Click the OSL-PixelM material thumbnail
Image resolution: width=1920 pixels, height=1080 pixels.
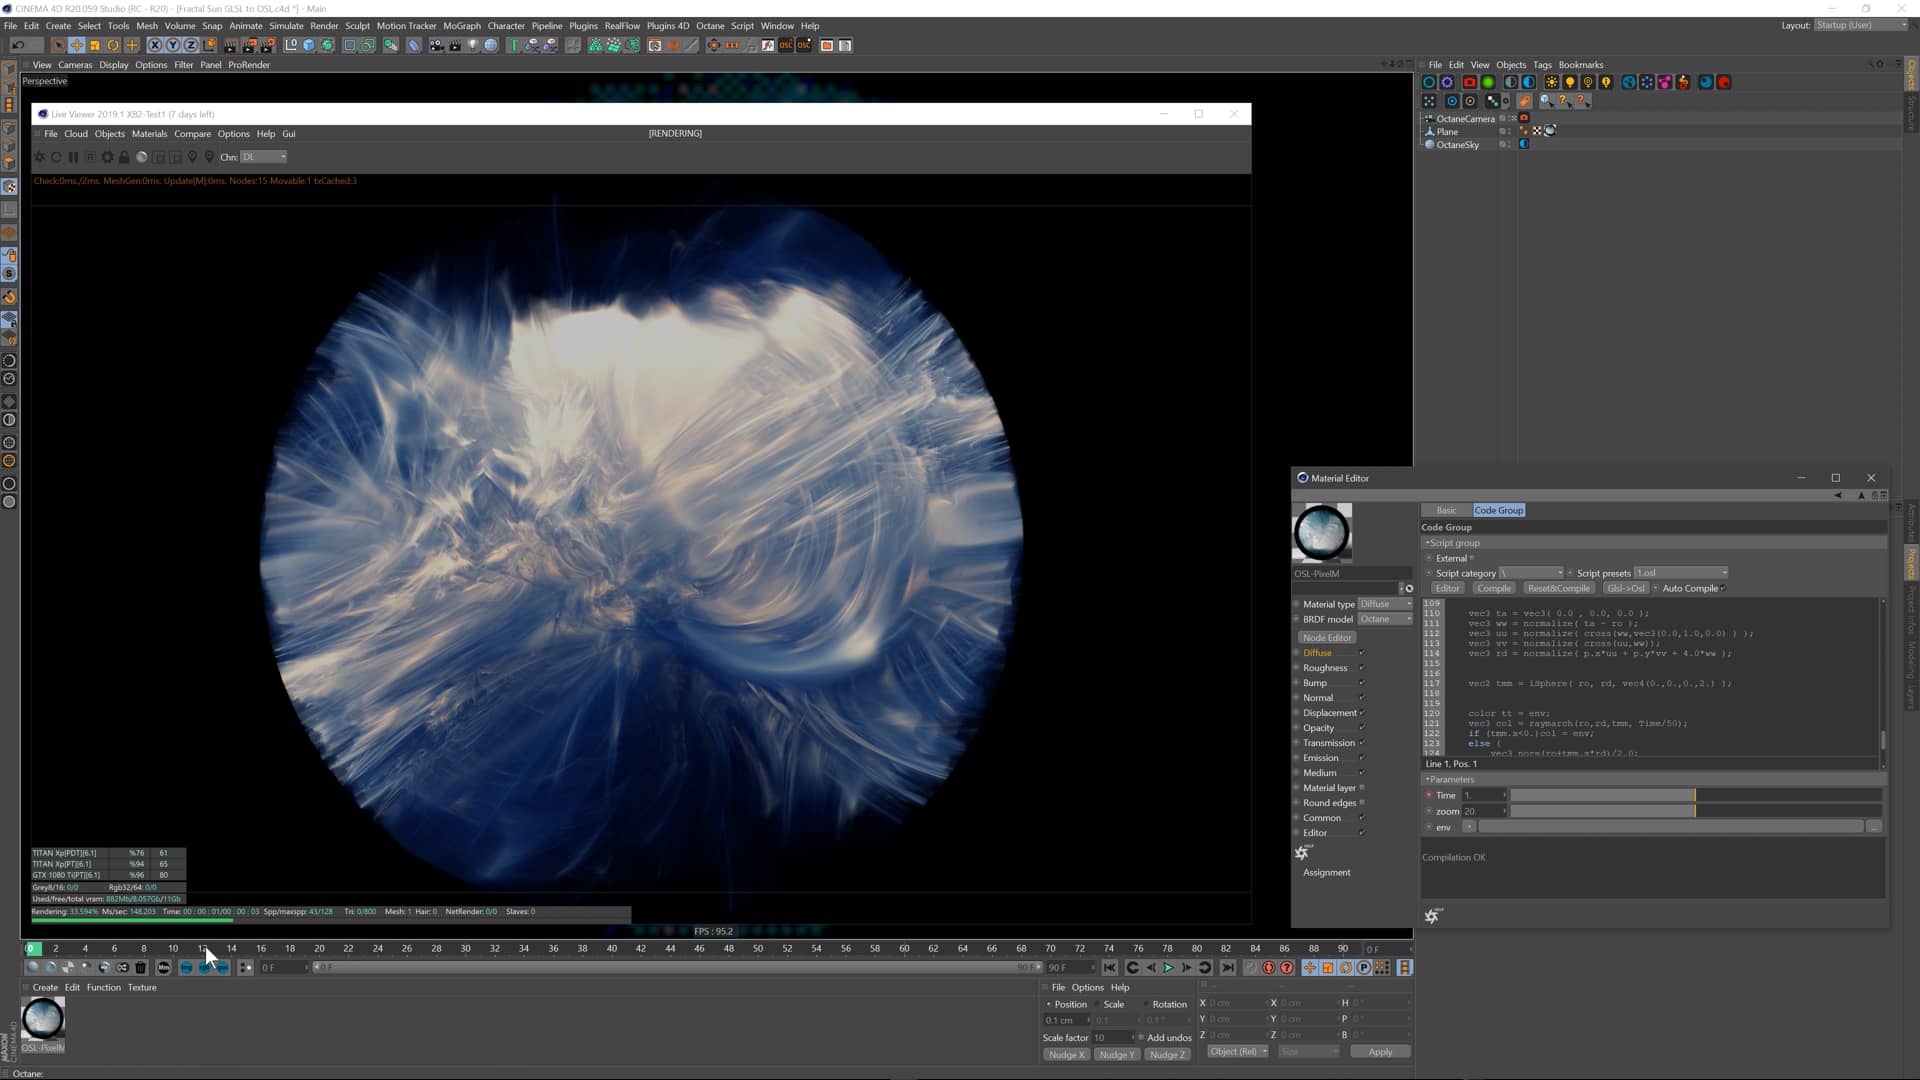point(42,1018)
